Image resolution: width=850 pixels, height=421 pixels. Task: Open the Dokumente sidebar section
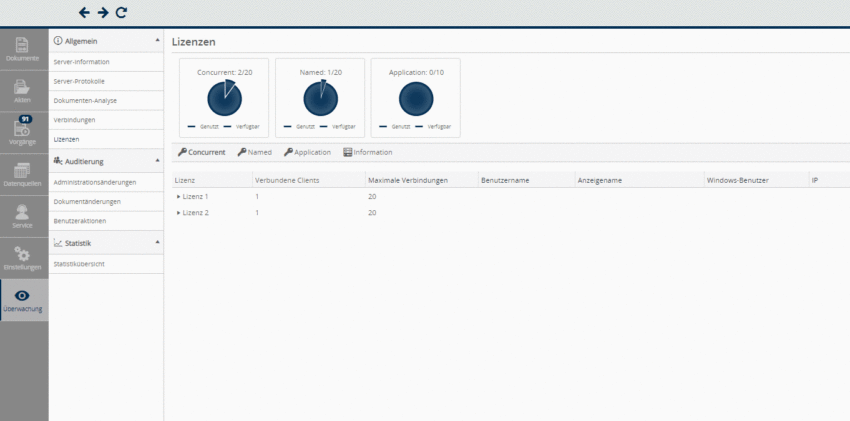click(x=23, y=50)
